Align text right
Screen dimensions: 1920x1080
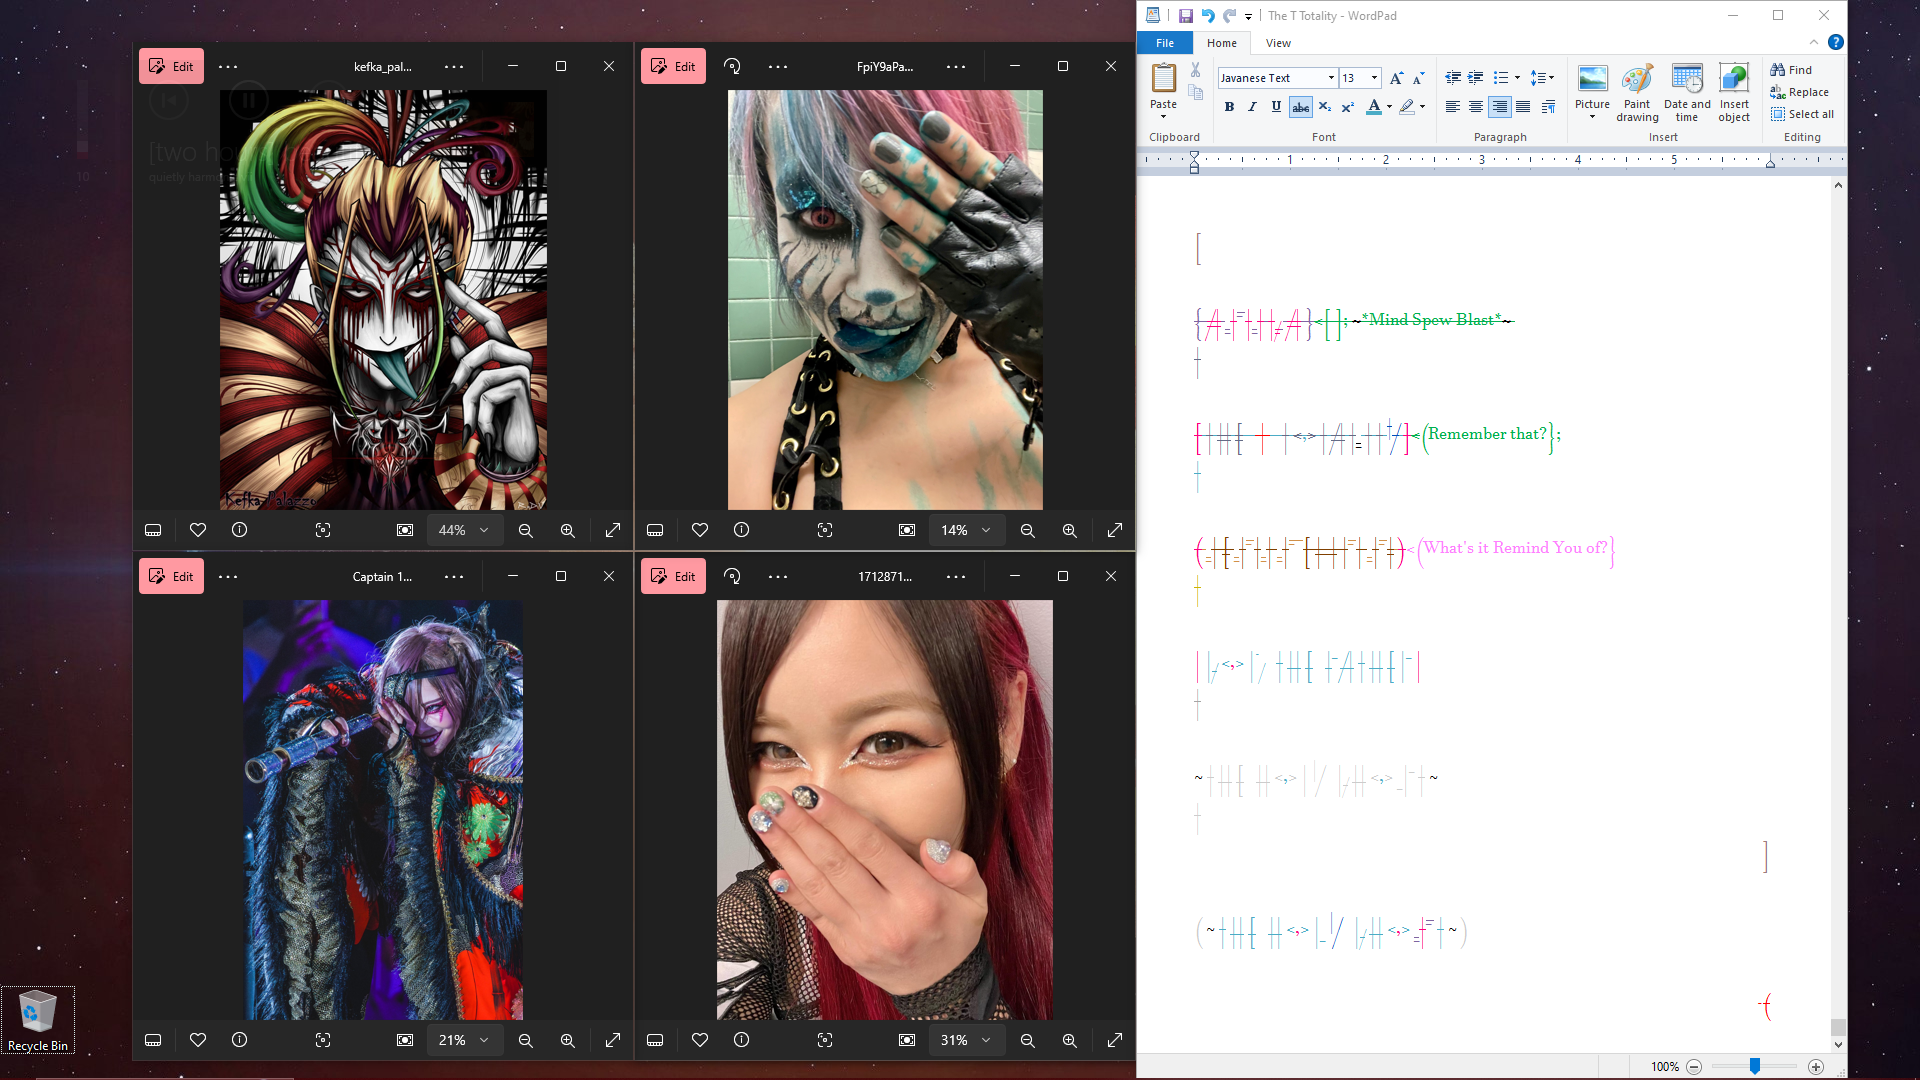pos(1499,107)
